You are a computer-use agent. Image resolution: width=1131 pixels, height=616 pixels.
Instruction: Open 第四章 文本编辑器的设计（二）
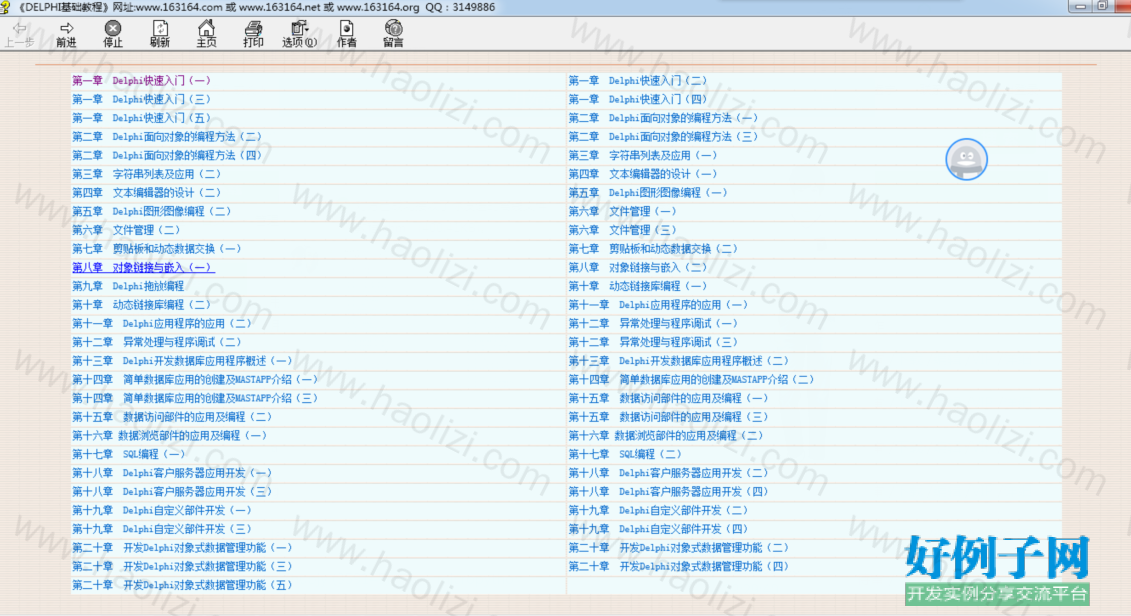146,193
